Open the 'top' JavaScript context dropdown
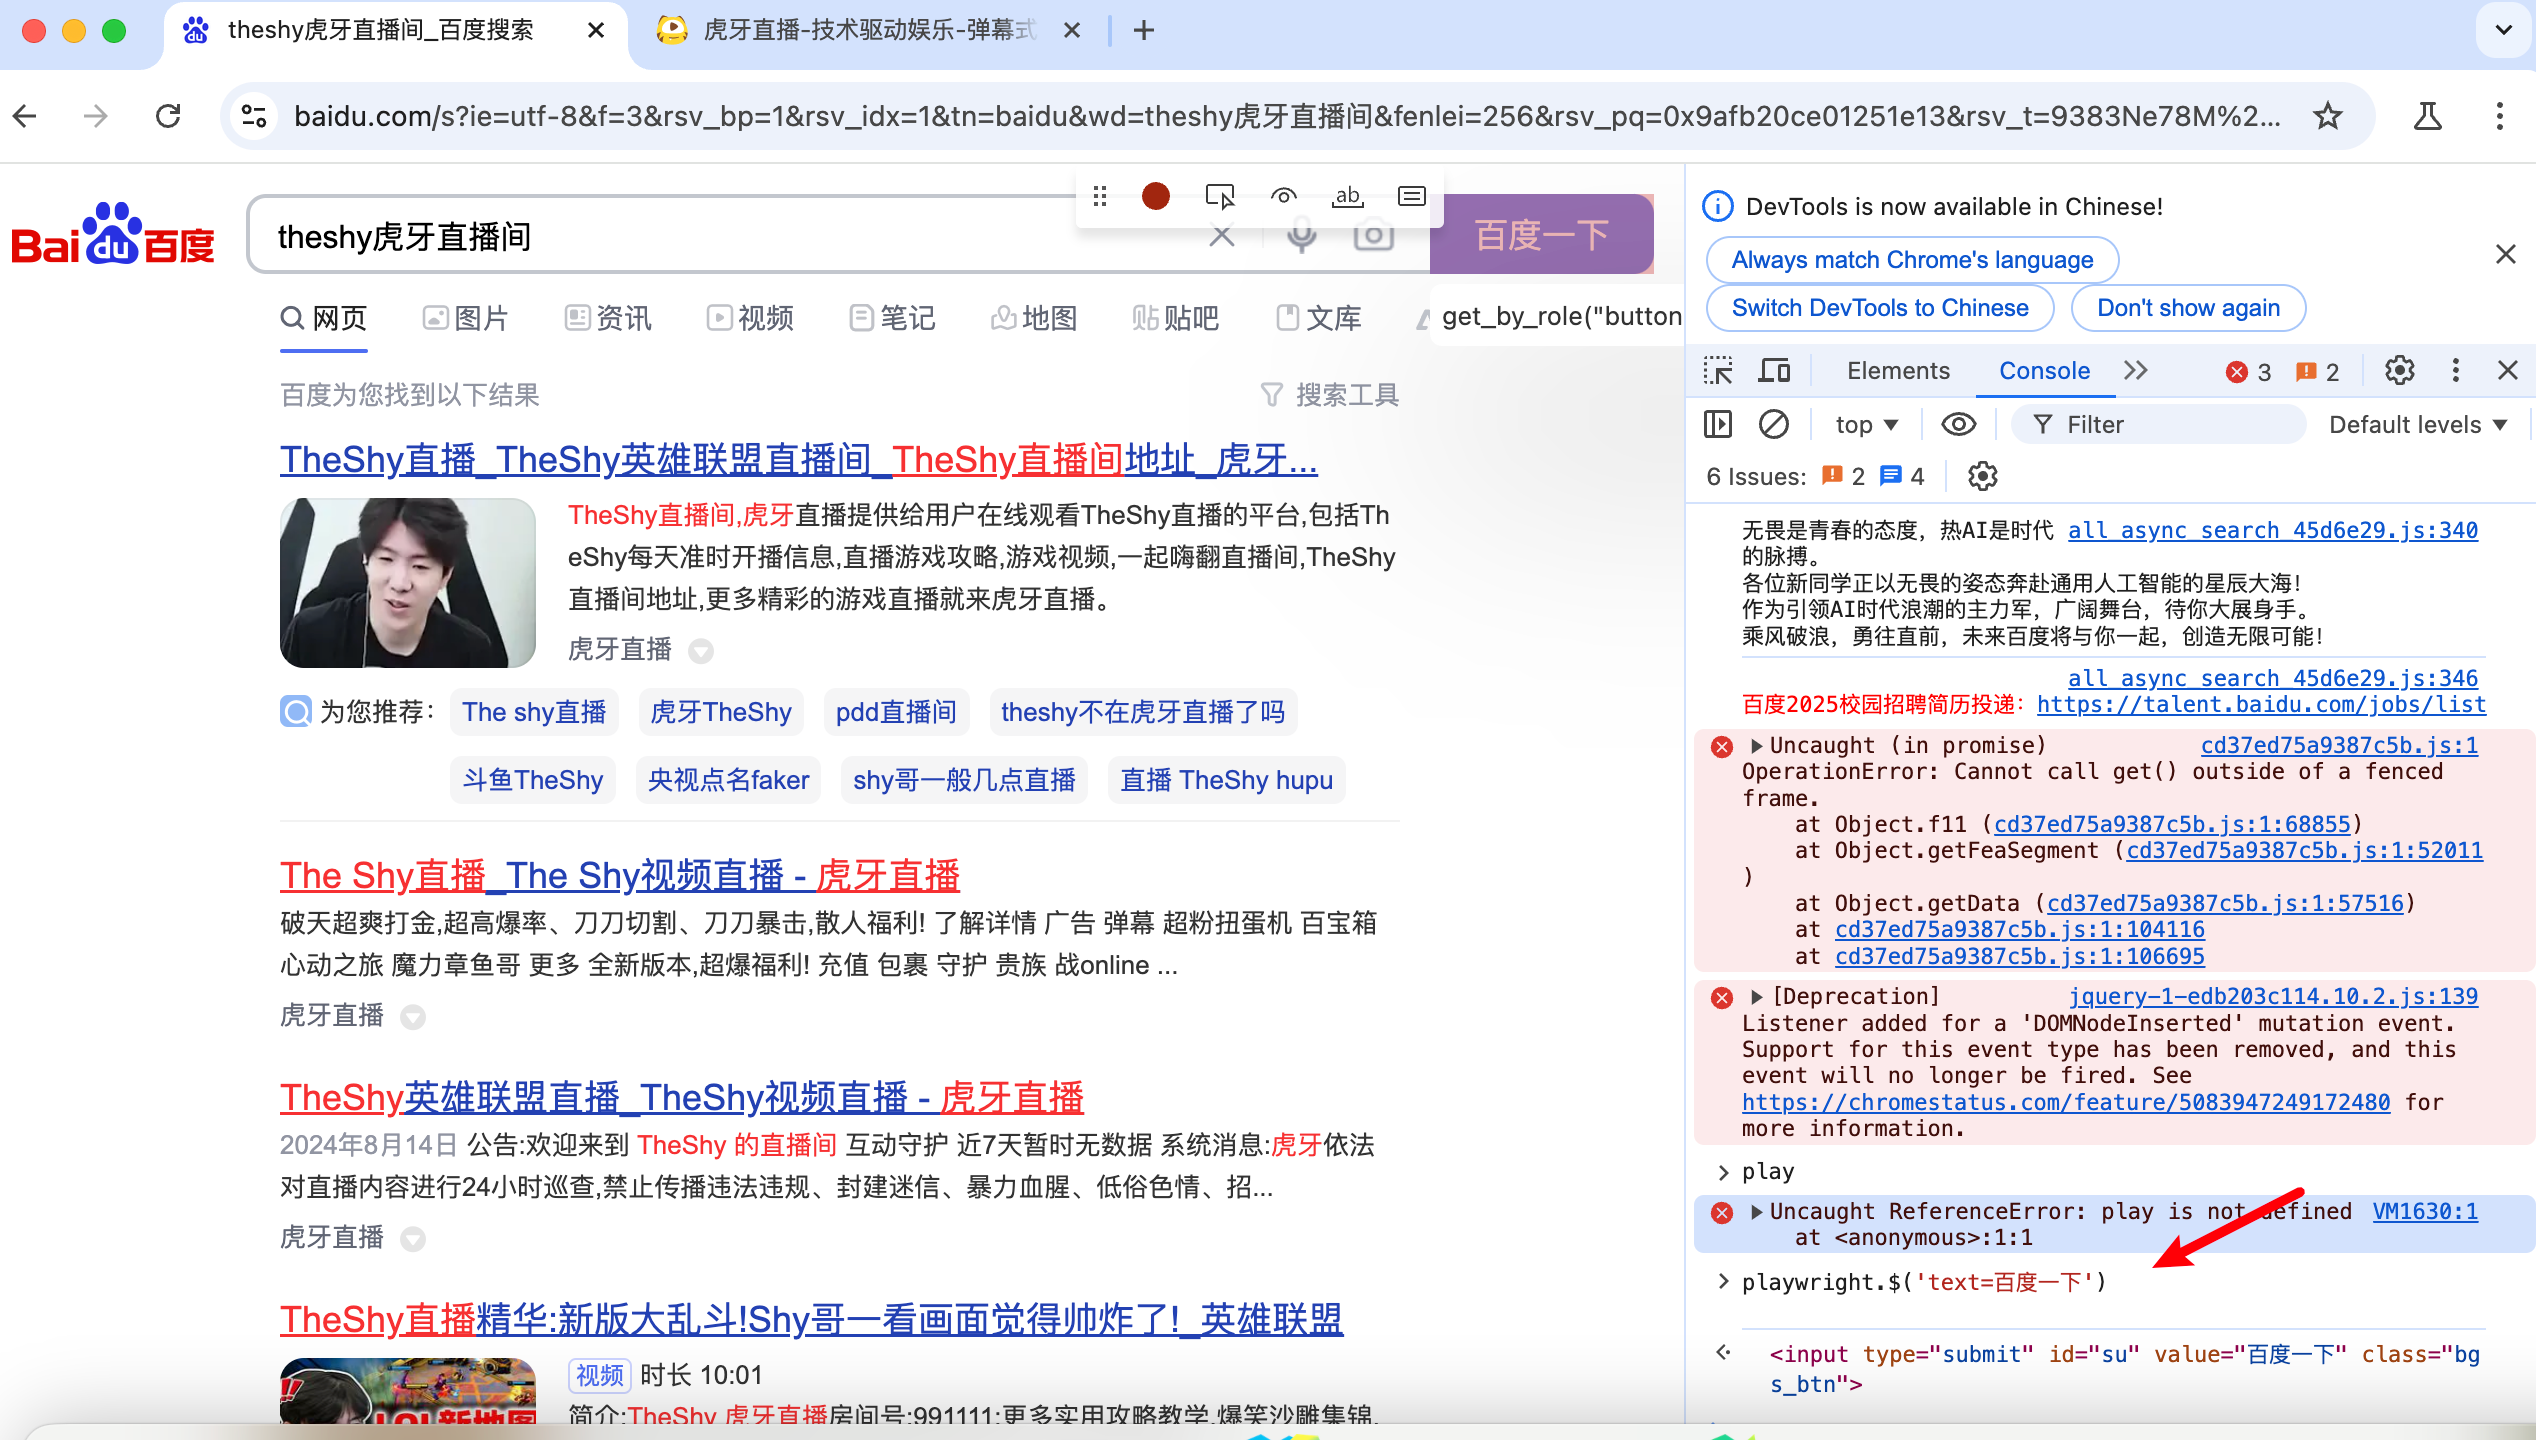 coord(1866,425)
